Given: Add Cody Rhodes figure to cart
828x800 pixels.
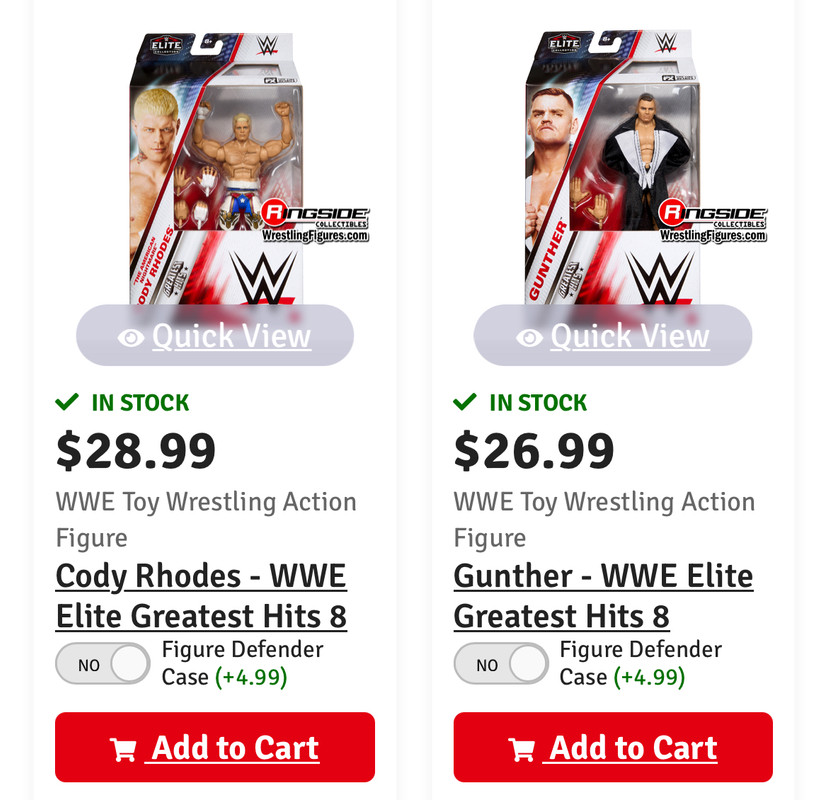Looking at the screenshot, I should click(215, 747).
